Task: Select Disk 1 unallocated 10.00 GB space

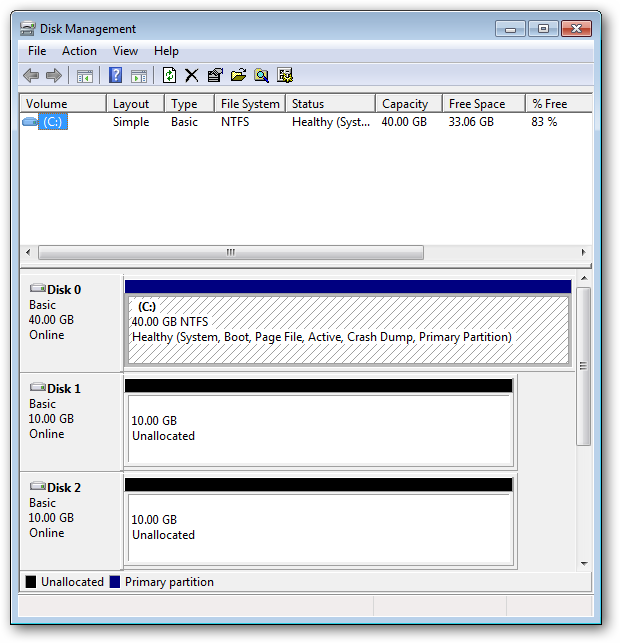Action: point(320,429)
